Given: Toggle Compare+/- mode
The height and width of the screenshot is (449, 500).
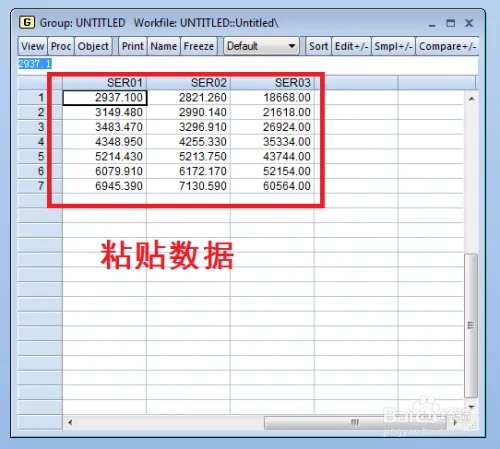Looking at the screenshot, I should click(447, 46).
